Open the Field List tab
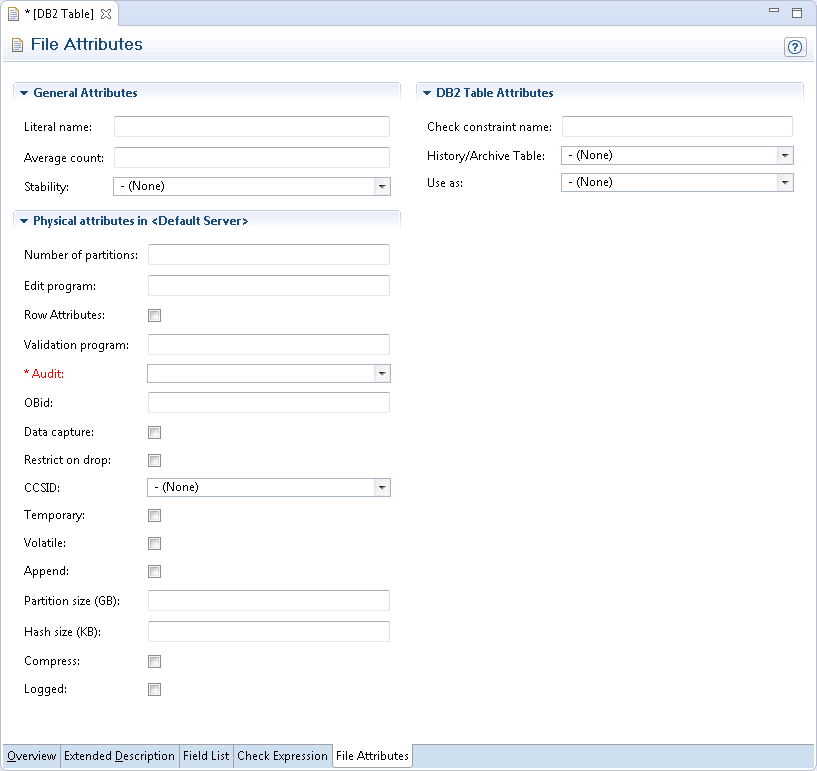The image size is (817, 771). (206, 756)
